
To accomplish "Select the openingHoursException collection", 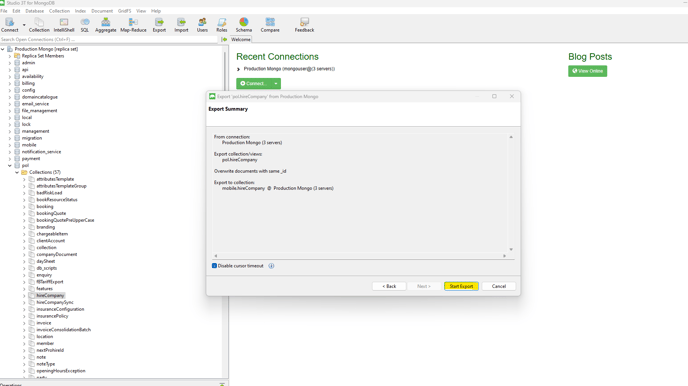I will click(61, 371).
